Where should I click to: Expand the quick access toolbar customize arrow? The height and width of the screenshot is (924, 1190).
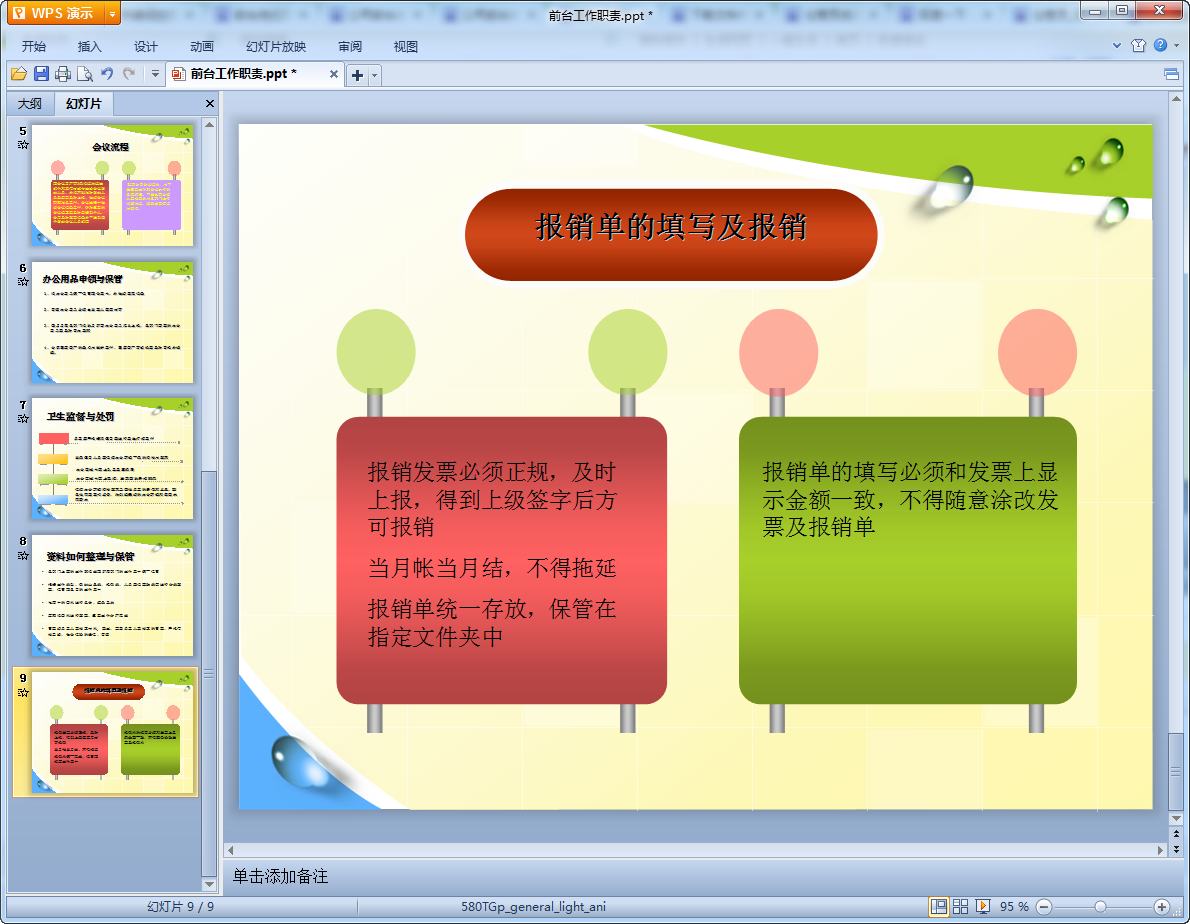click(155, 74)
